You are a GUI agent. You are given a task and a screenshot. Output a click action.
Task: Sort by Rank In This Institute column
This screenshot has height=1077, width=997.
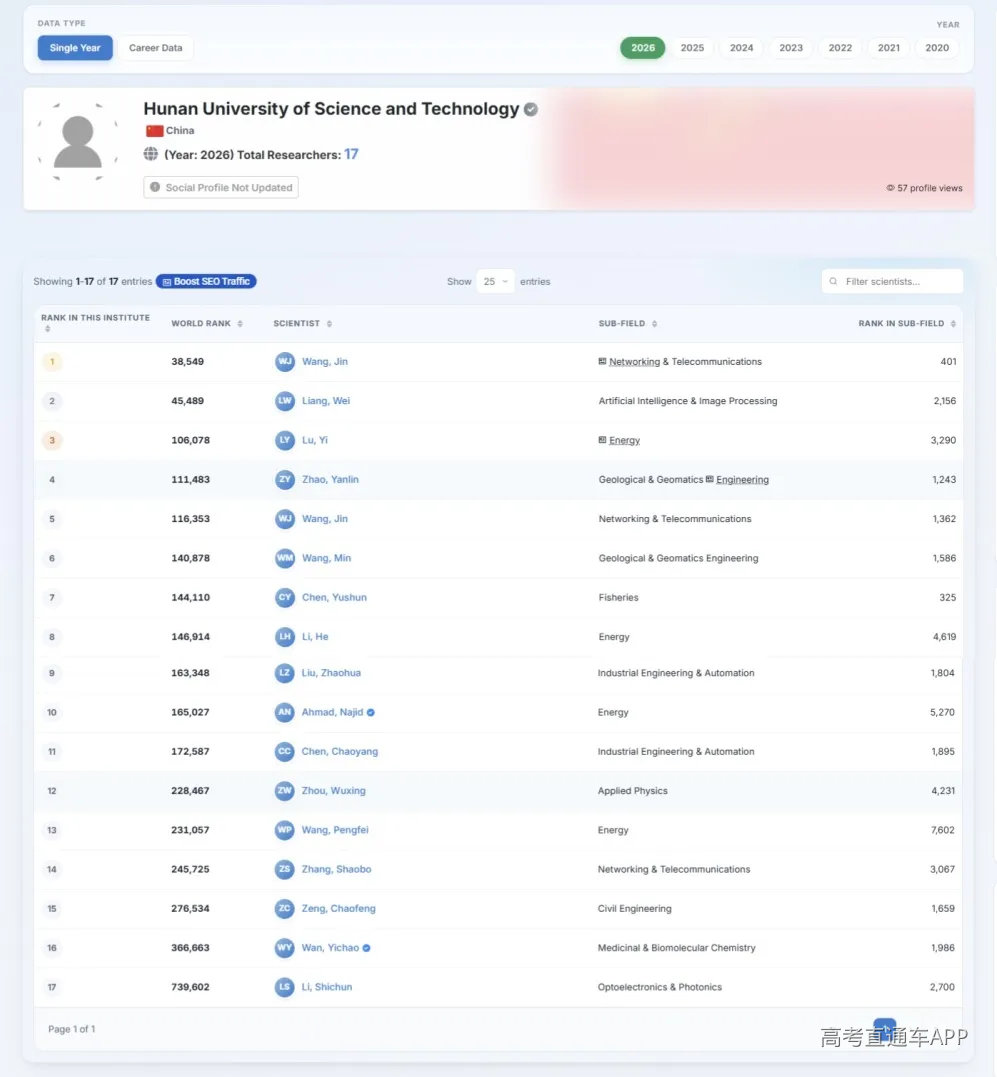point(95,323)
